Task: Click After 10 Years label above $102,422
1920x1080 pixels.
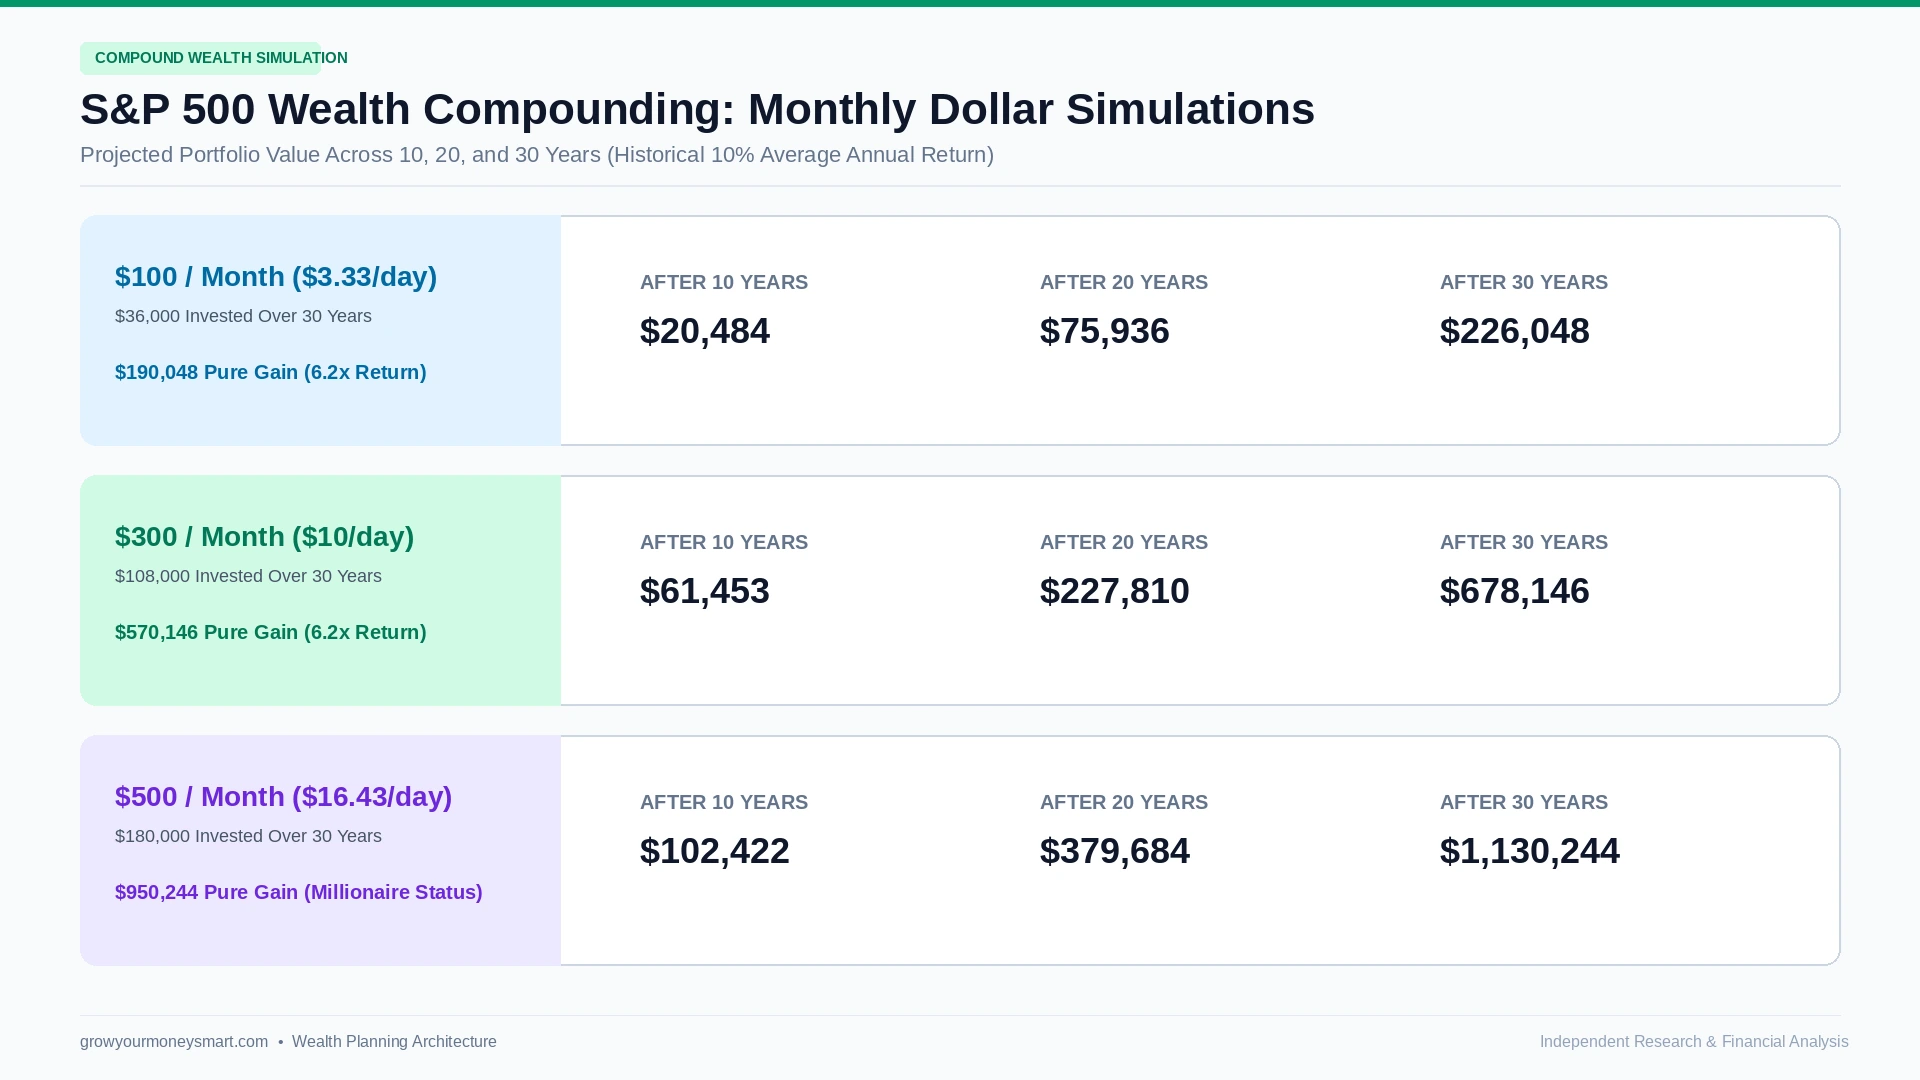Action: (x=724, y=802)
